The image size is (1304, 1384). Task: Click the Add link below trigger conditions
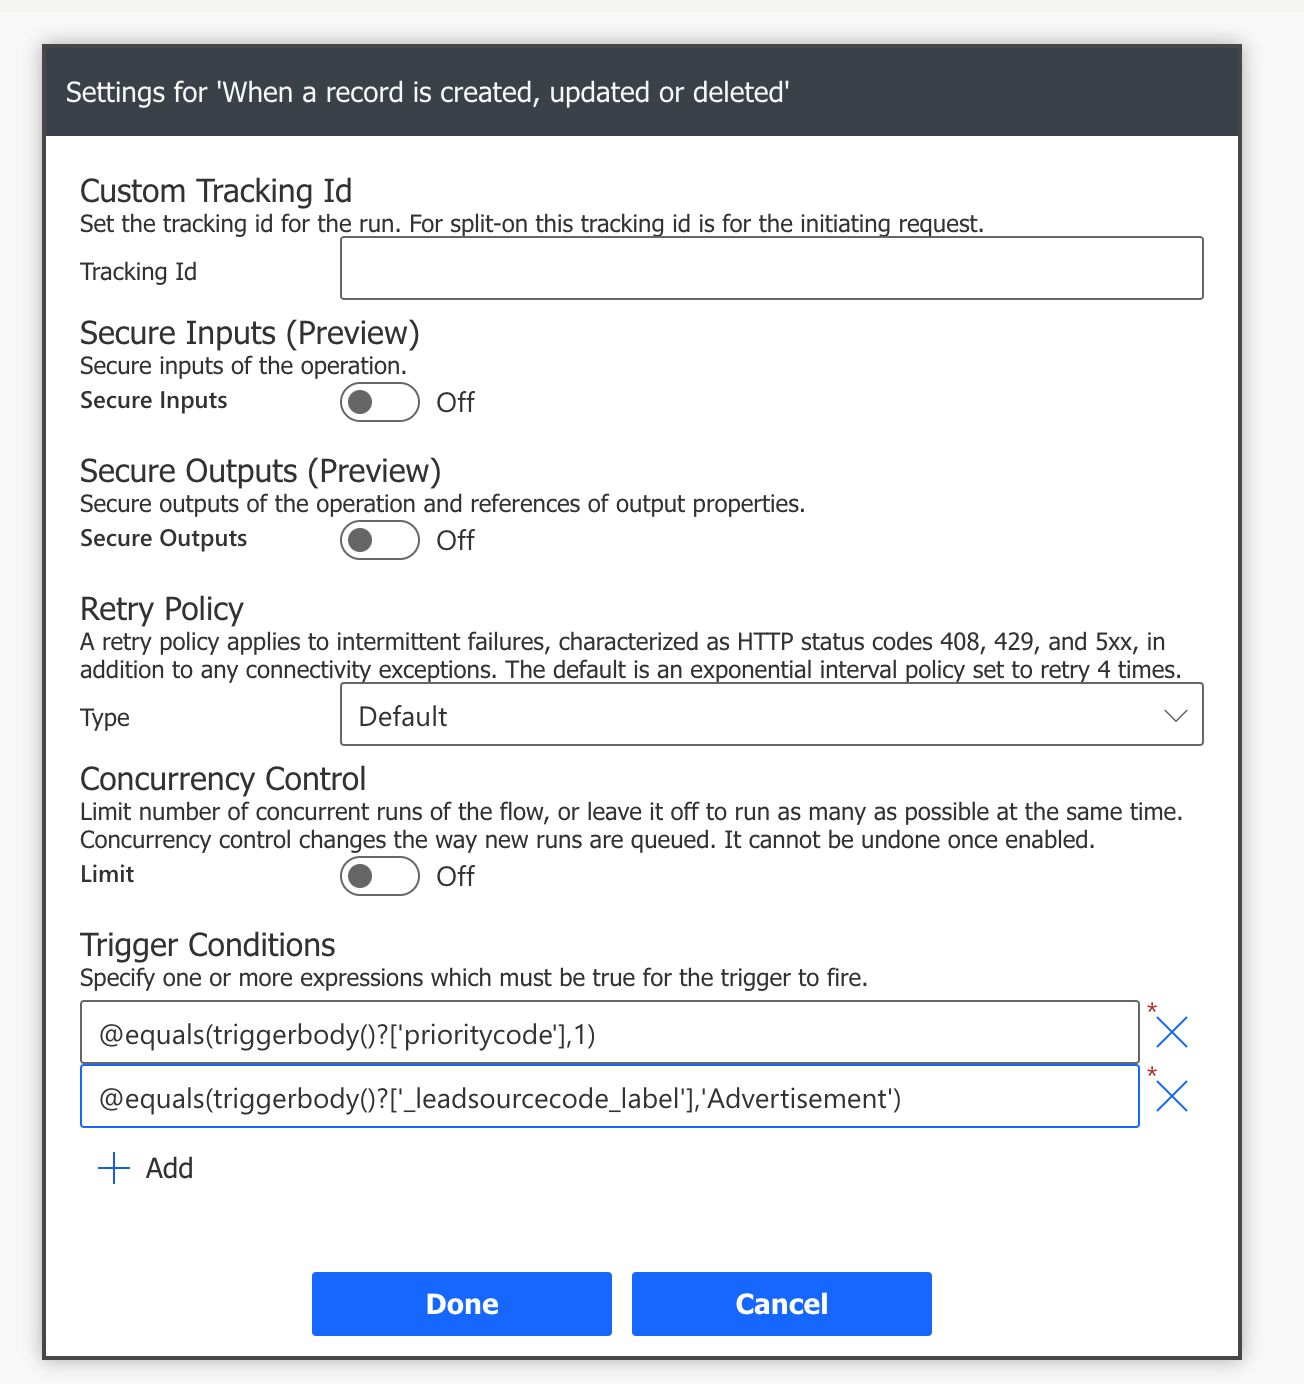(168, 1167)
